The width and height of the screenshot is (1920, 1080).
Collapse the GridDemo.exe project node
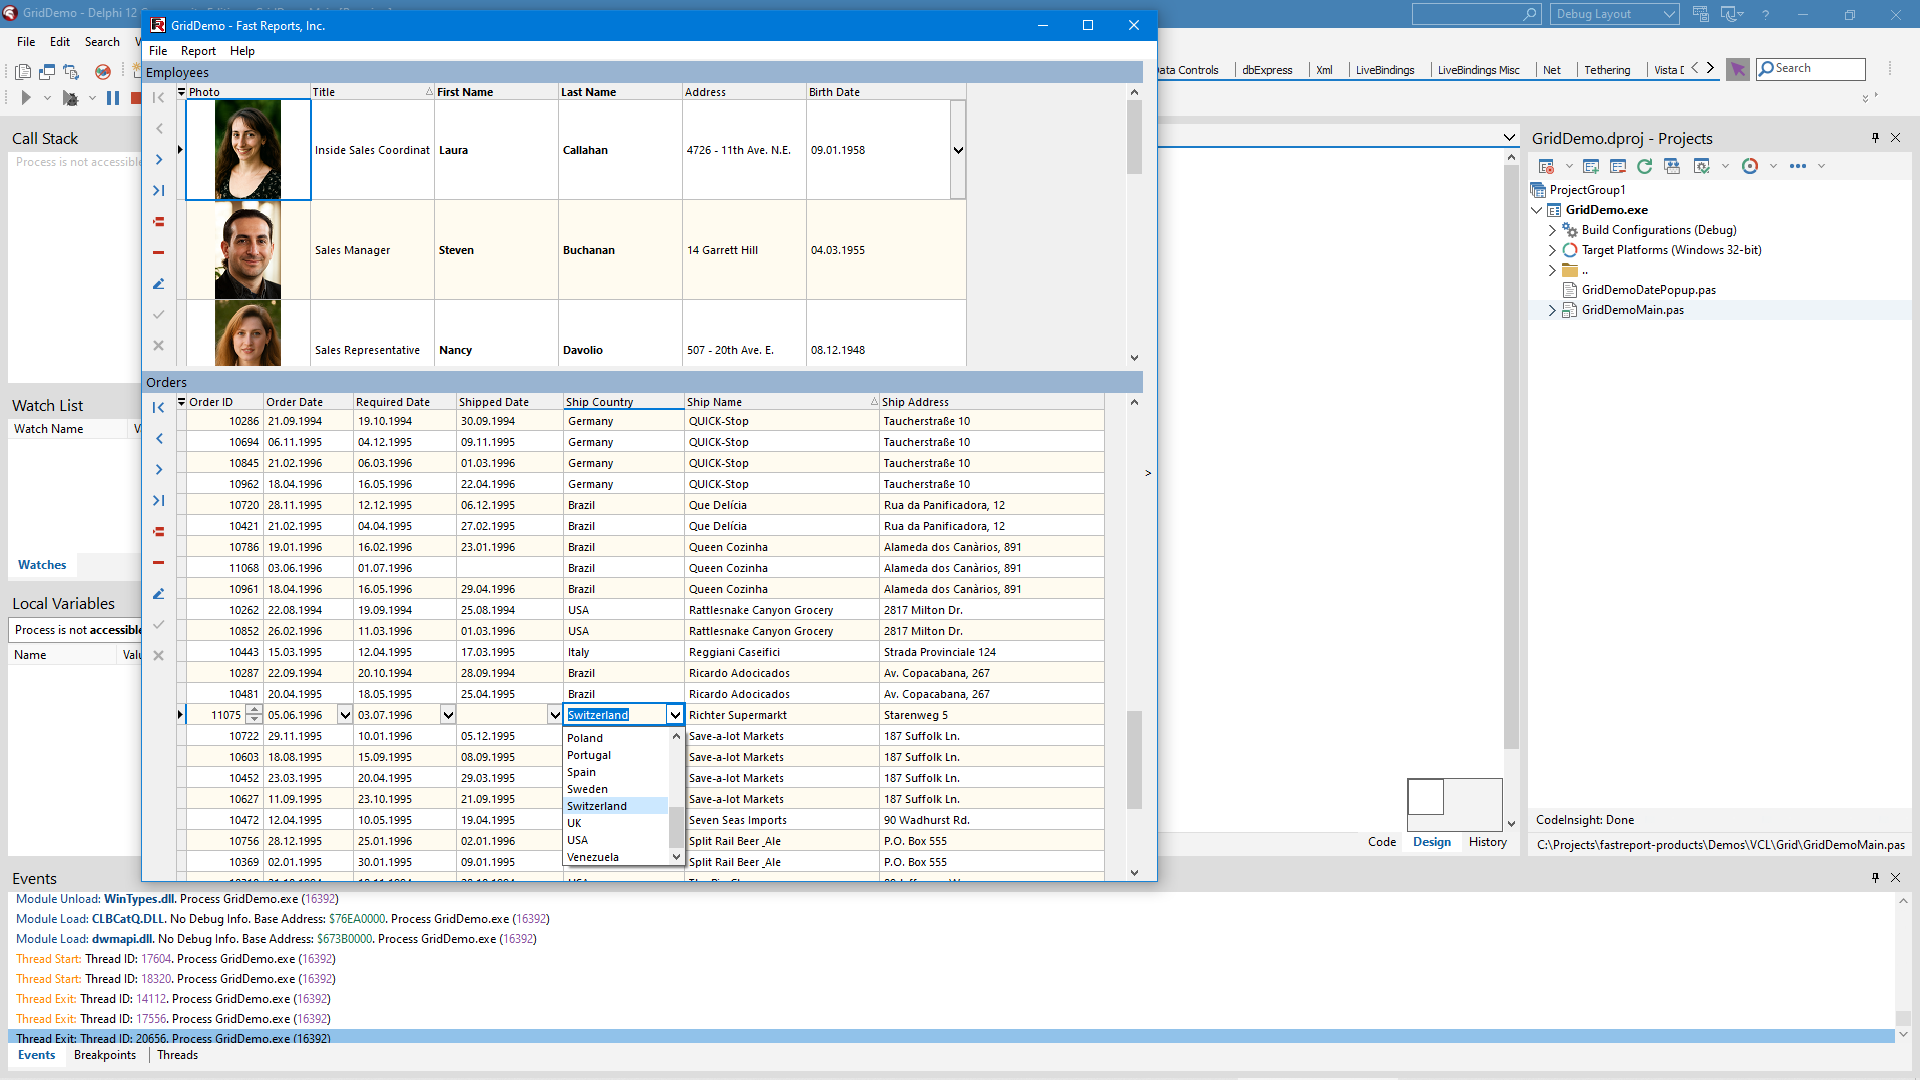[1537, 210]
